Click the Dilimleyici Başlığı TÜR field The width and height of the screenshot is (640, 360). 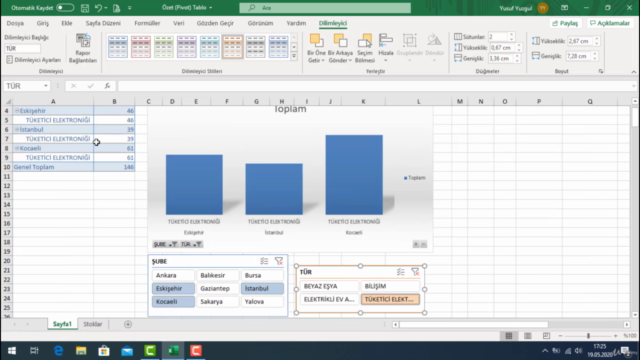22,48
